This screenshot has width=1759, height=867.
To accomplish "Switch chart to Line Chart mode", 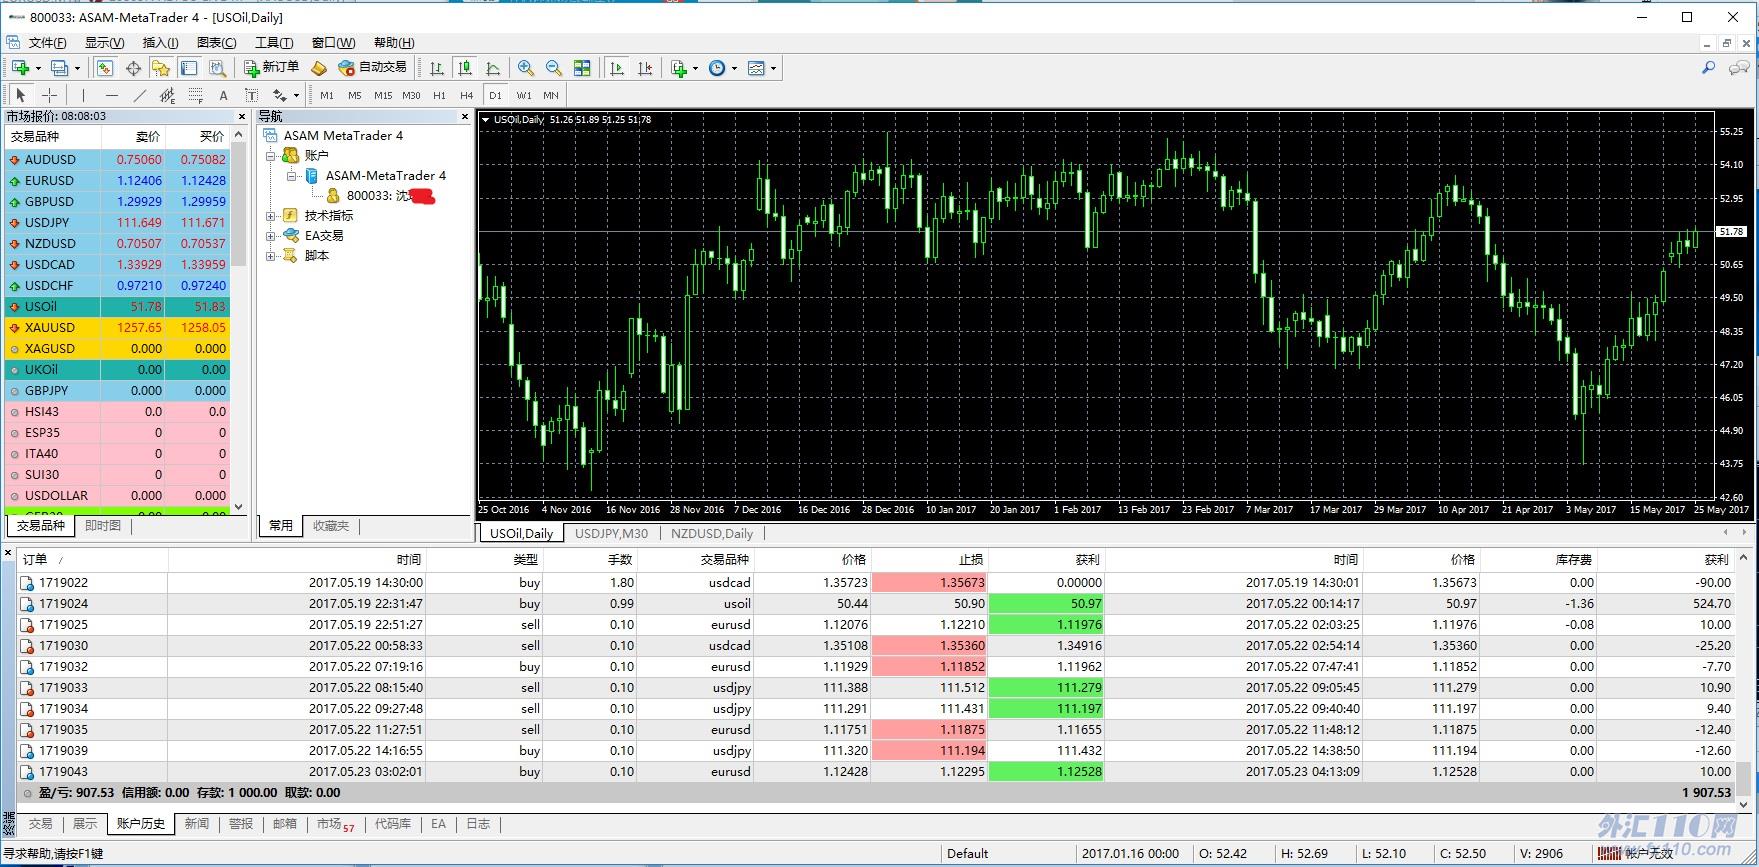I will [x=492, y=68].
